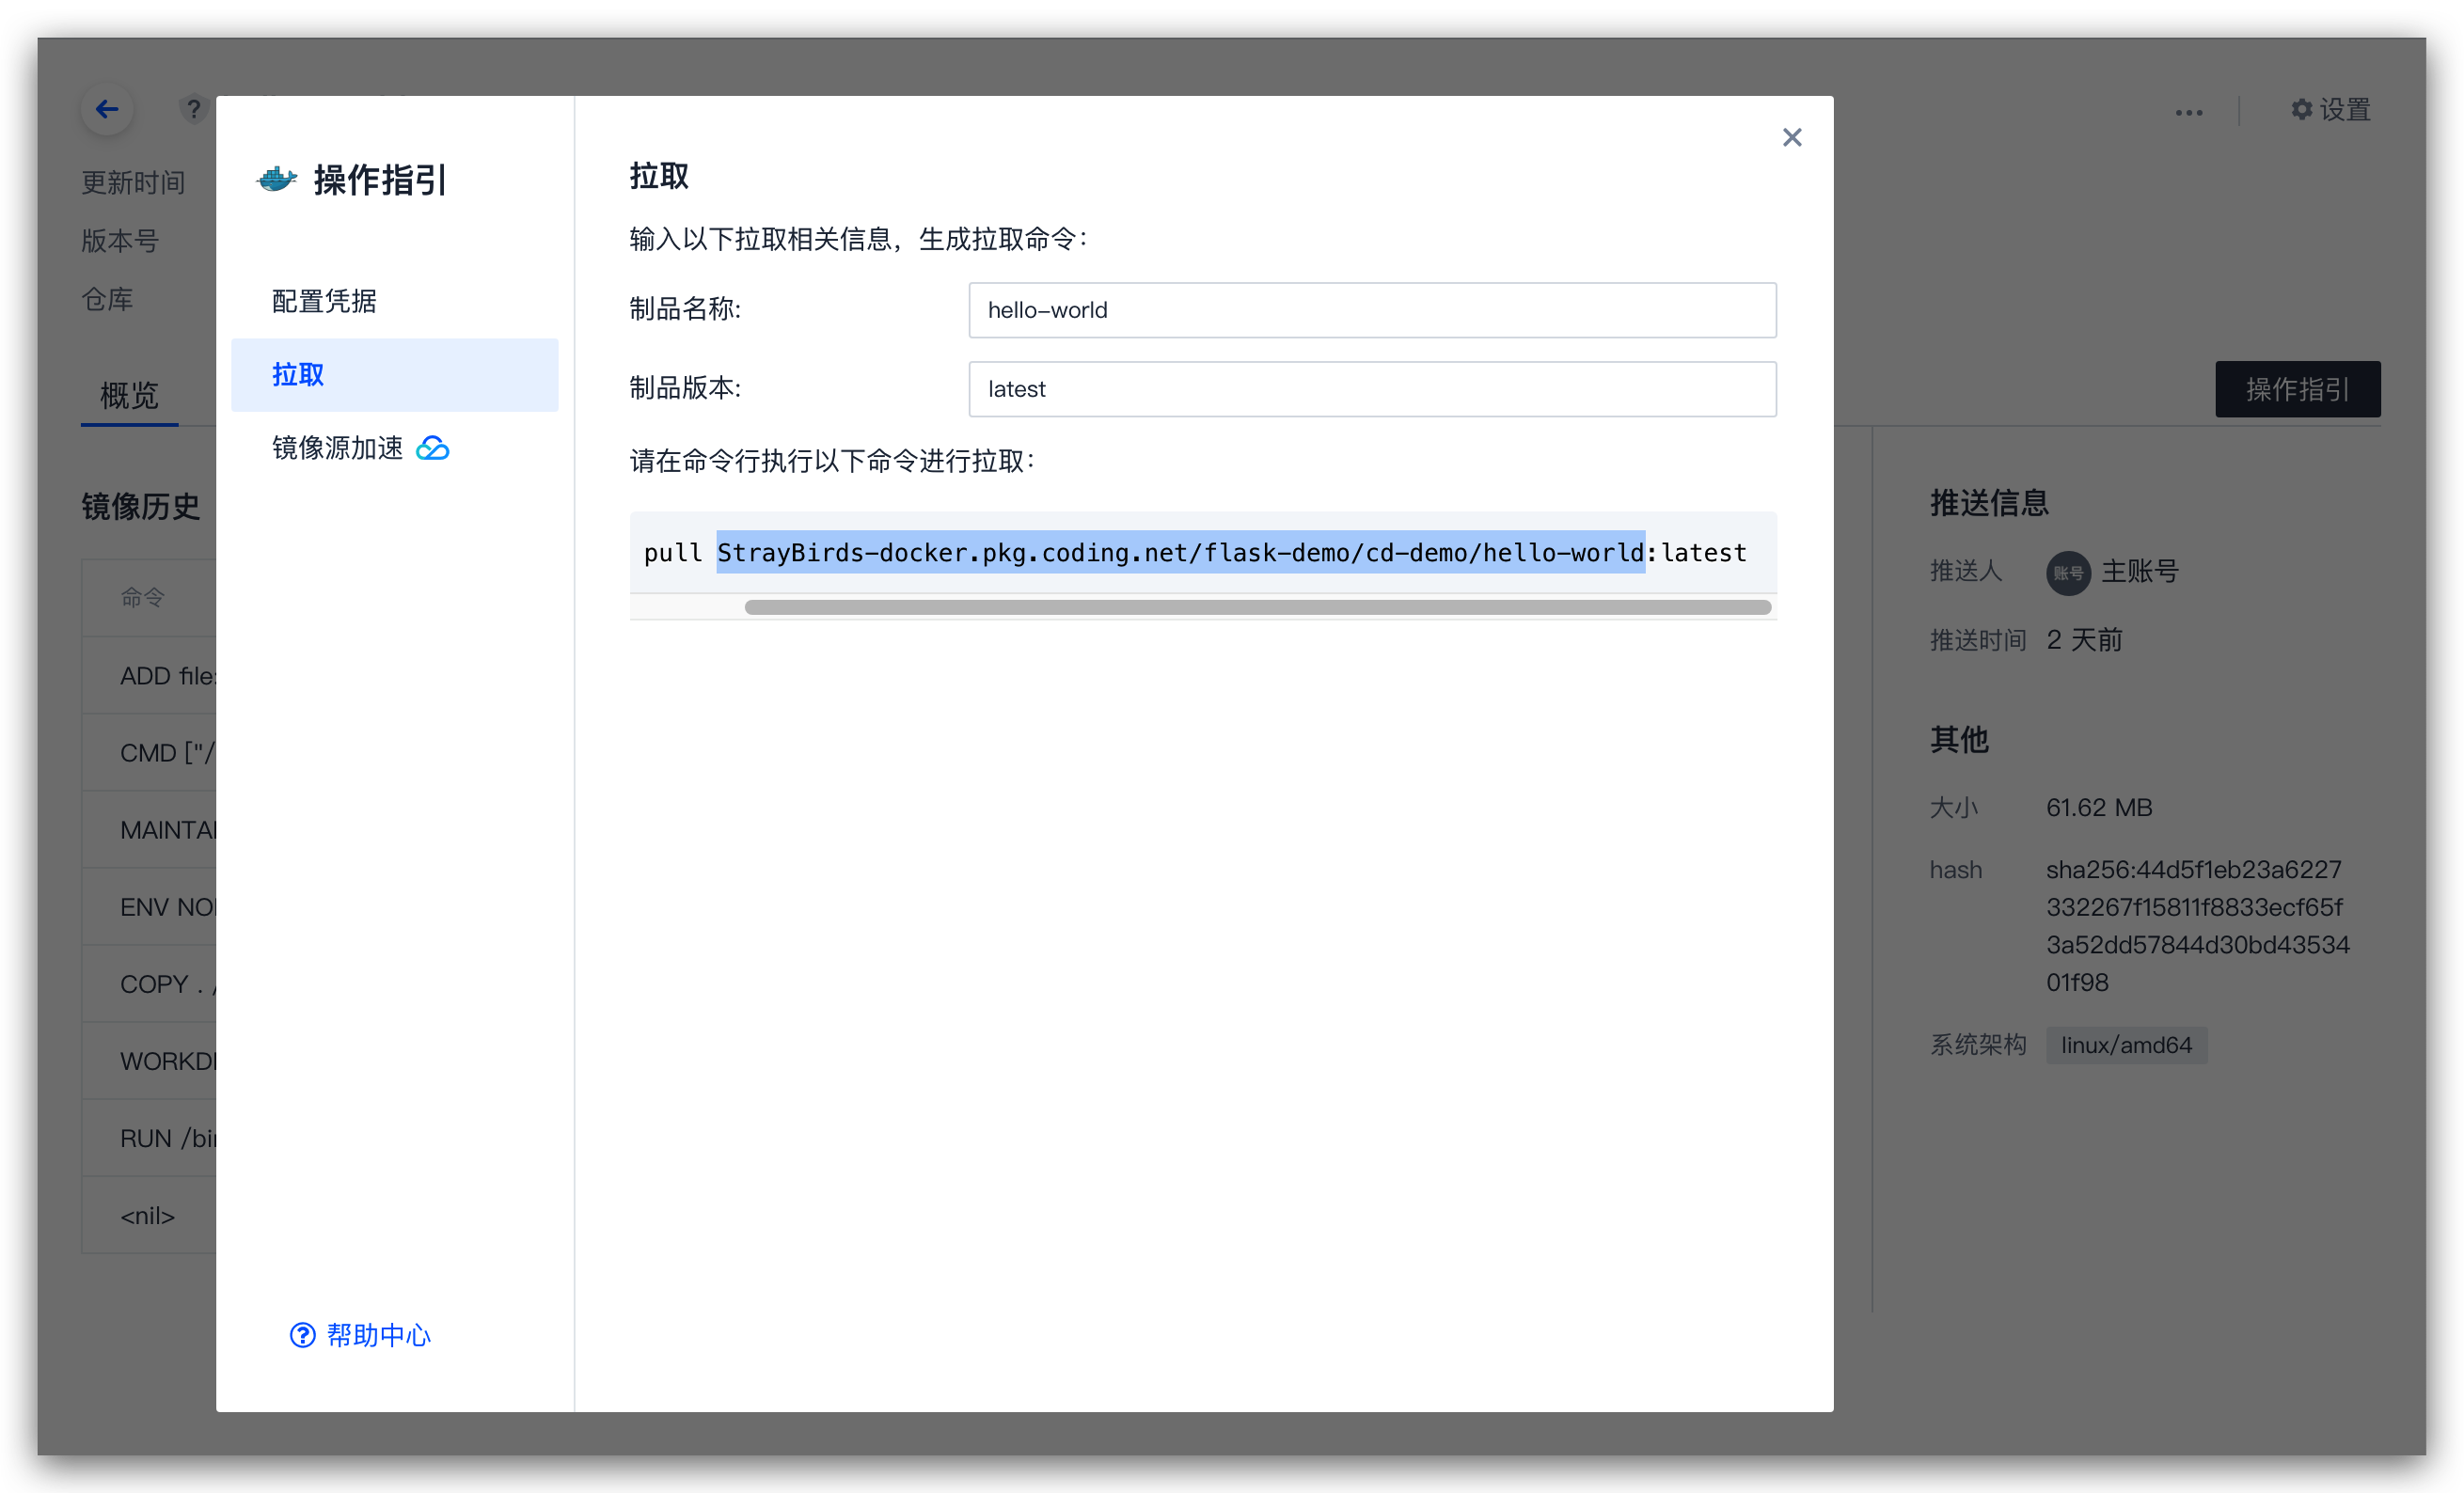Screen dimensions: 2464x1493
Task: Switch to the 概览 tab
Action: tap(130, 396)
